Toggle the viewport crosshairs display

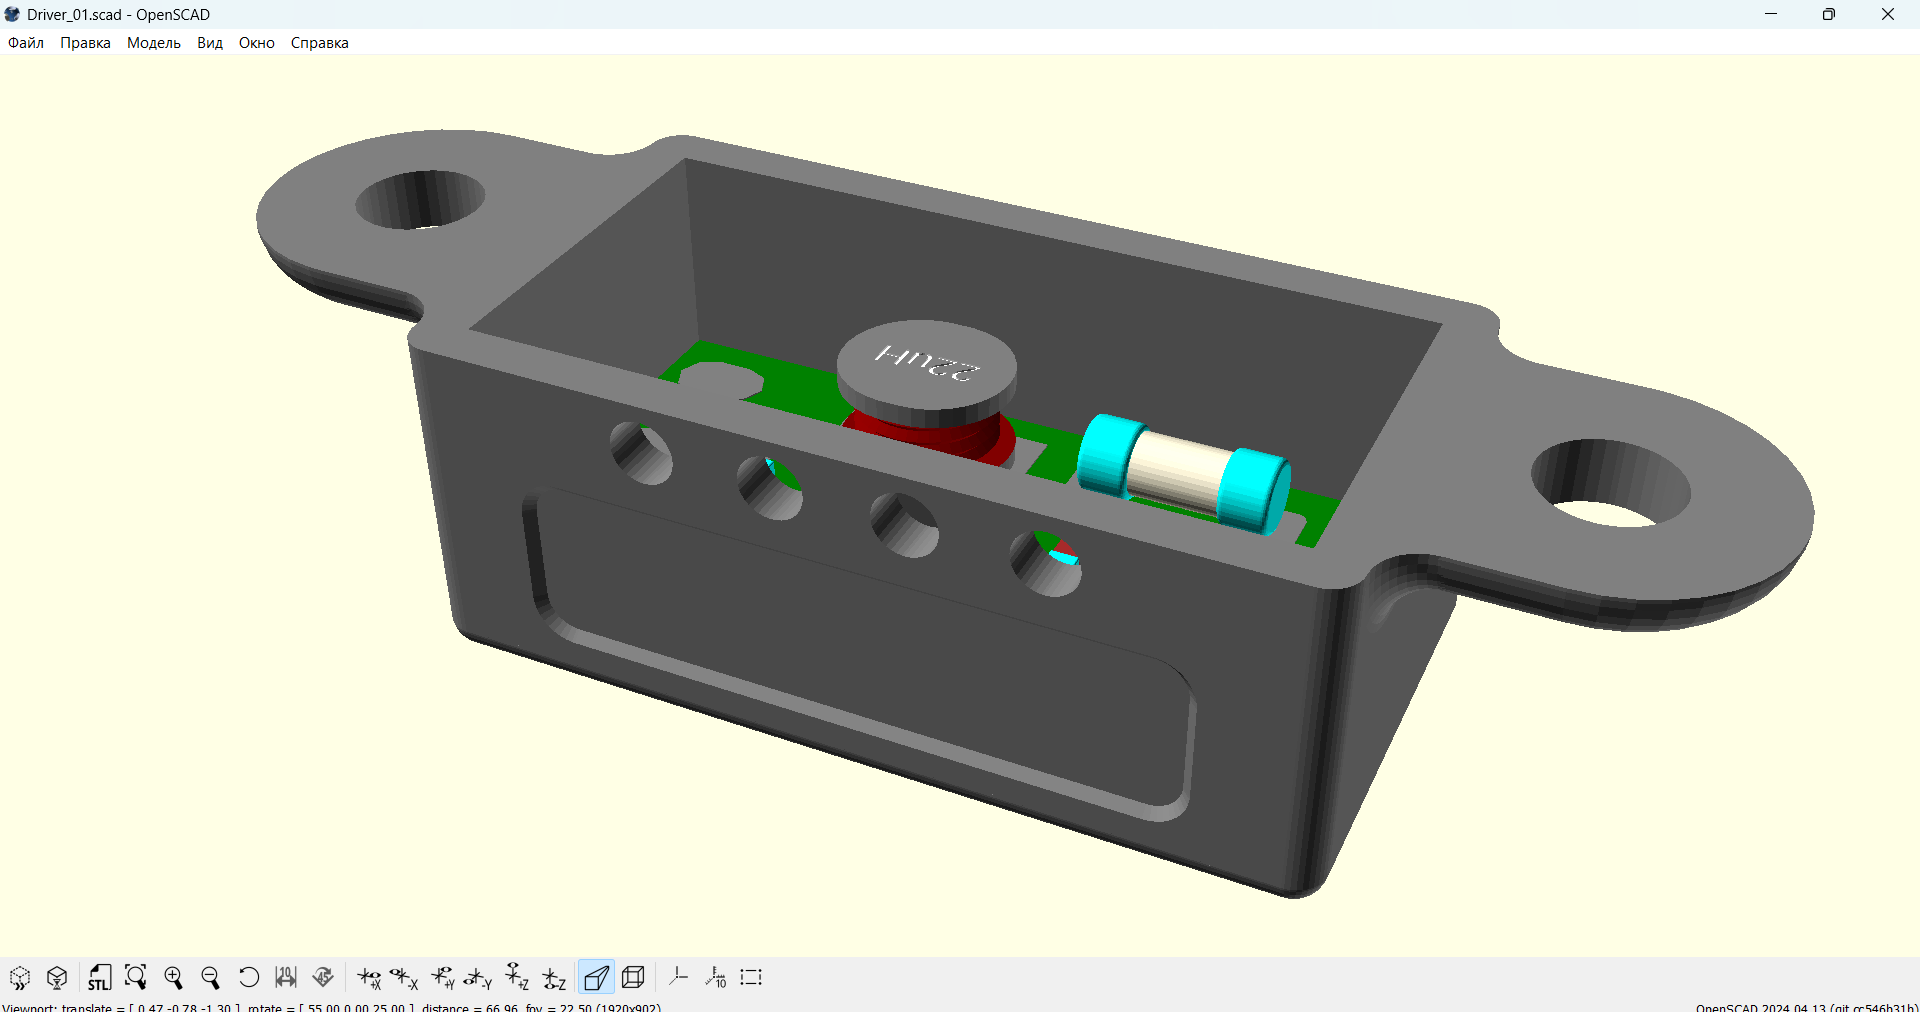(x=751, y=977)
